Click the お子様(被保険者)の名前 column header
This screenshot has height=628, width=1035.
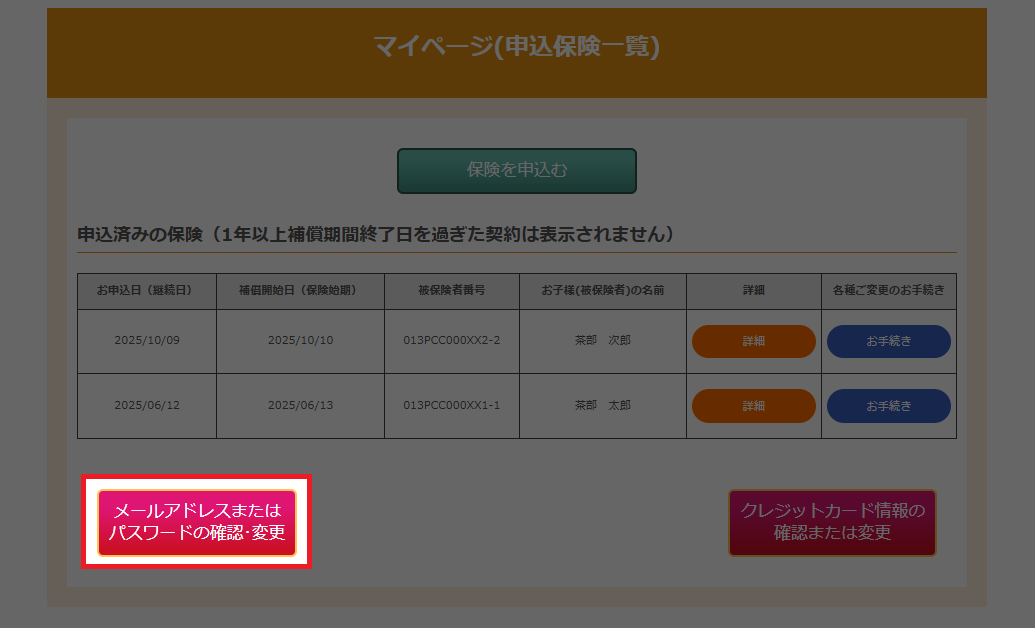pos(602,291)
